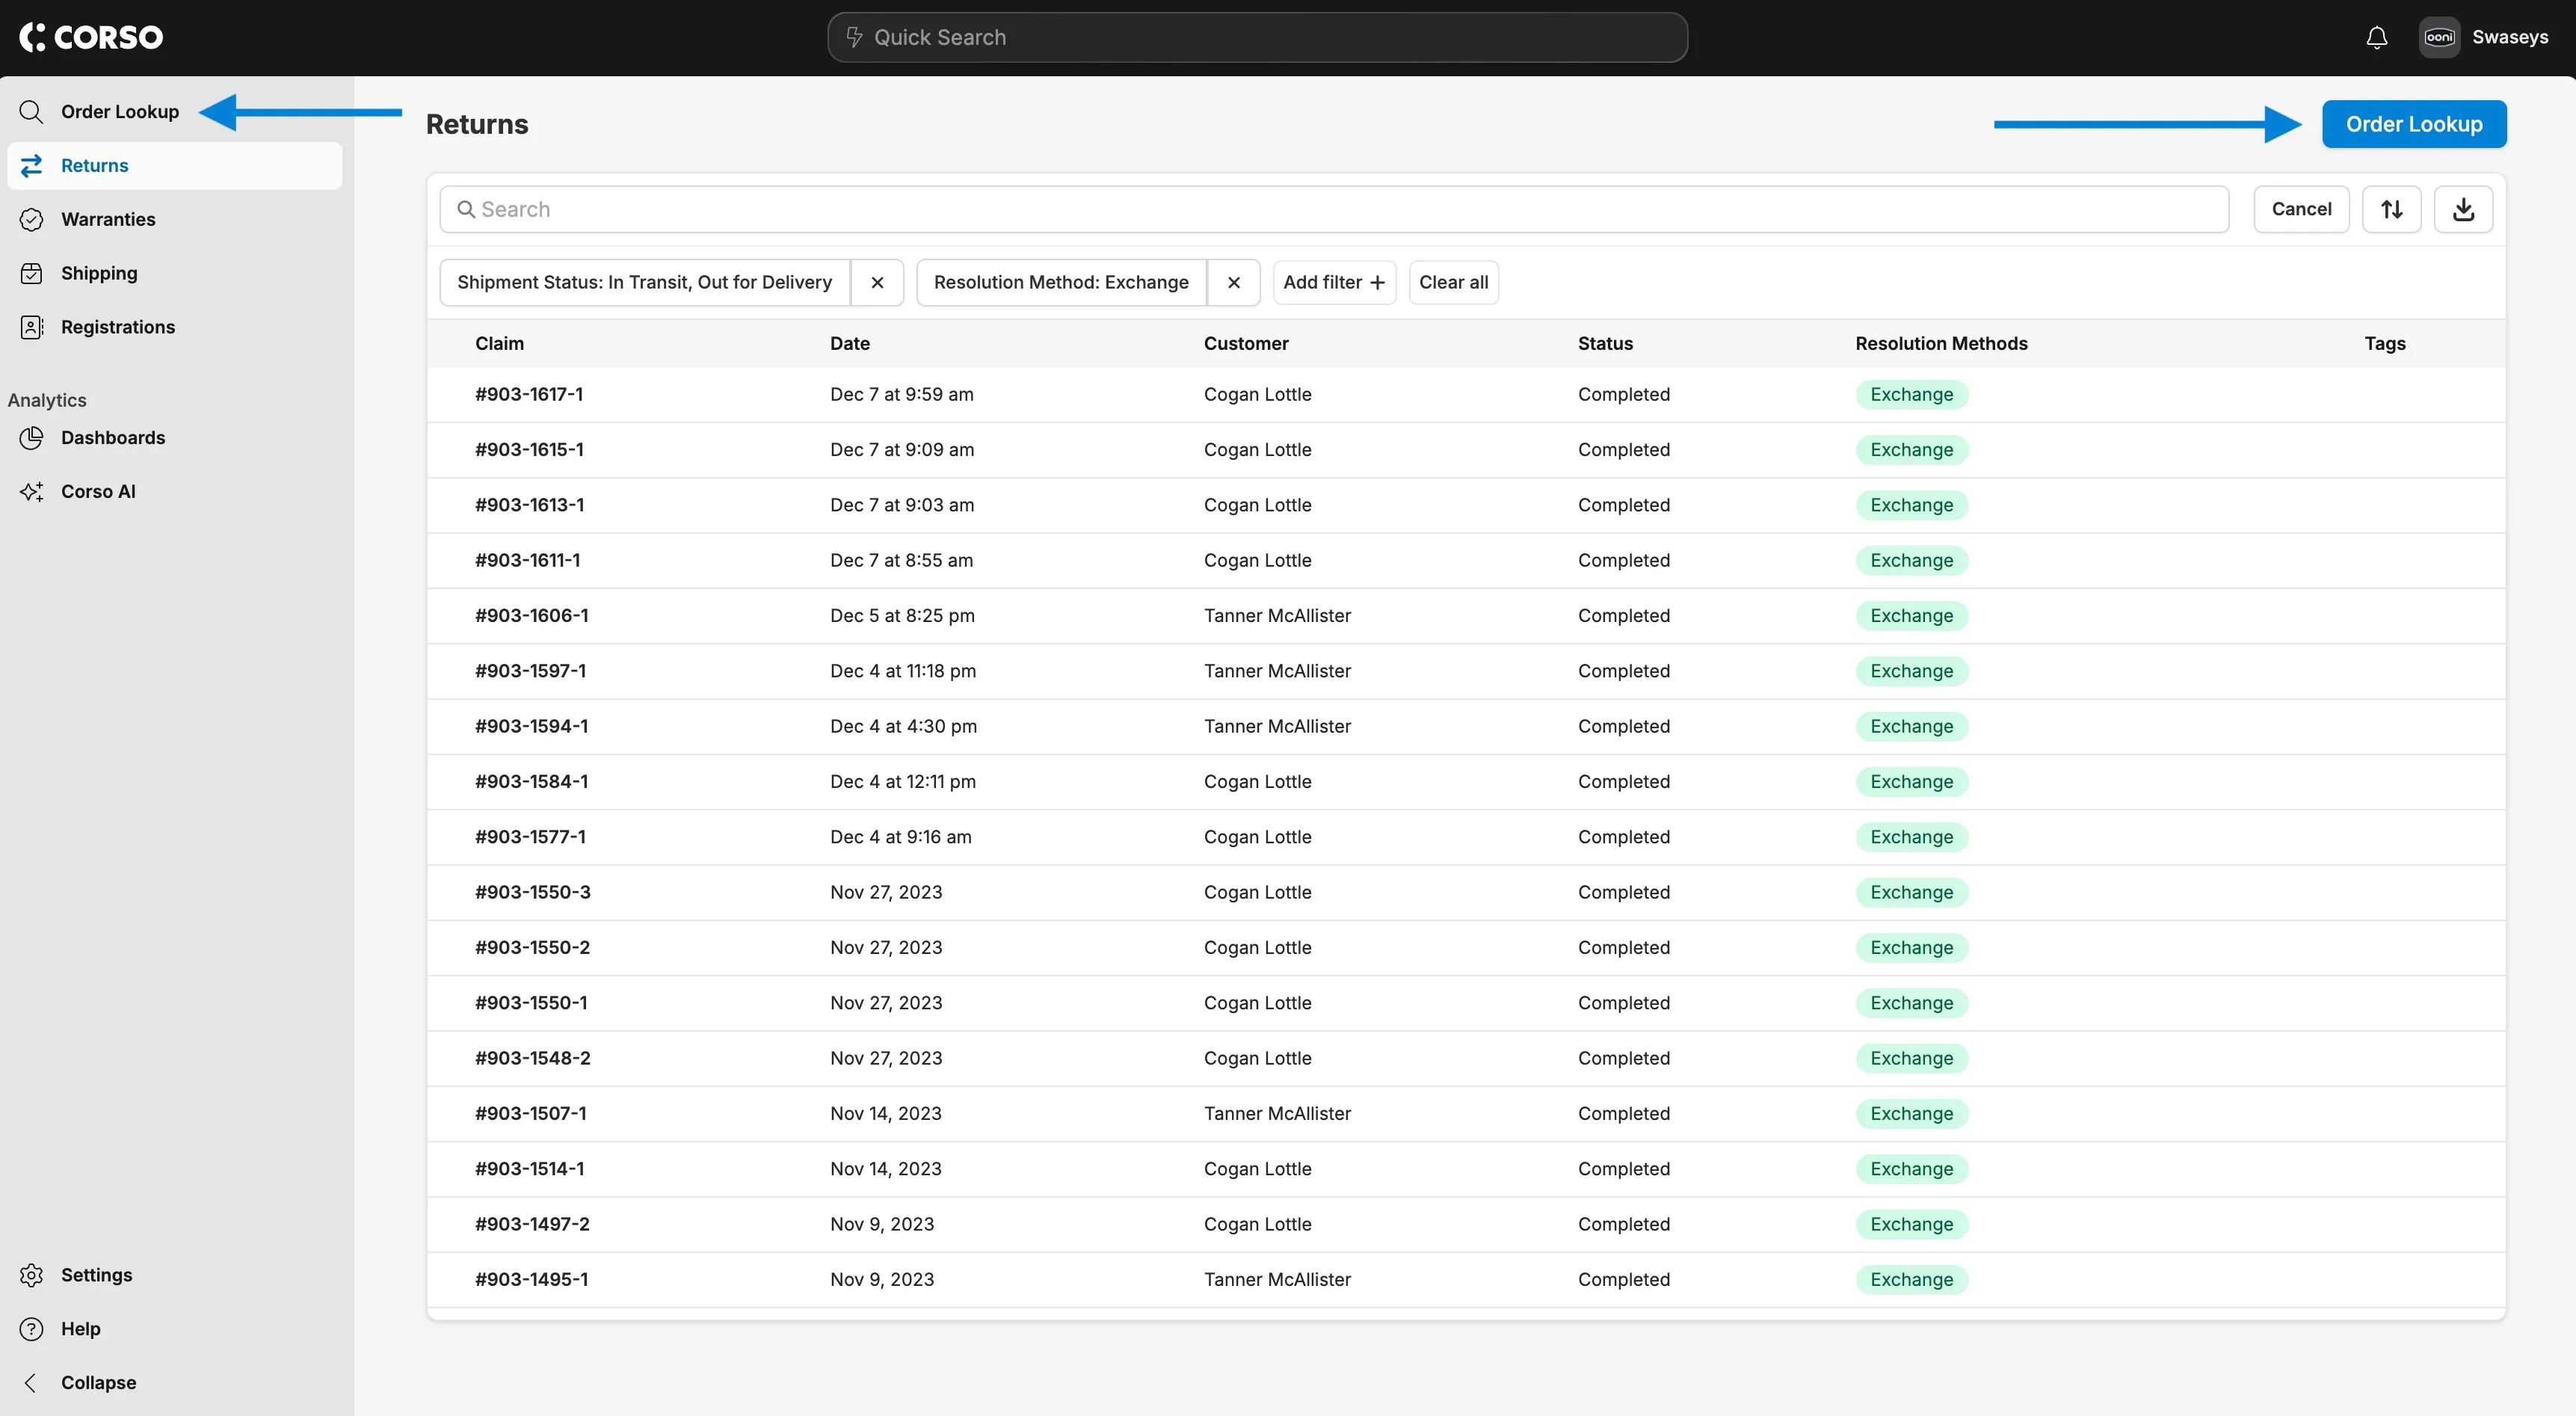The image size is (2576, 1416).
Task: Open Dashboards analytics
Action: pyautogui.click(x=175, y=437)
